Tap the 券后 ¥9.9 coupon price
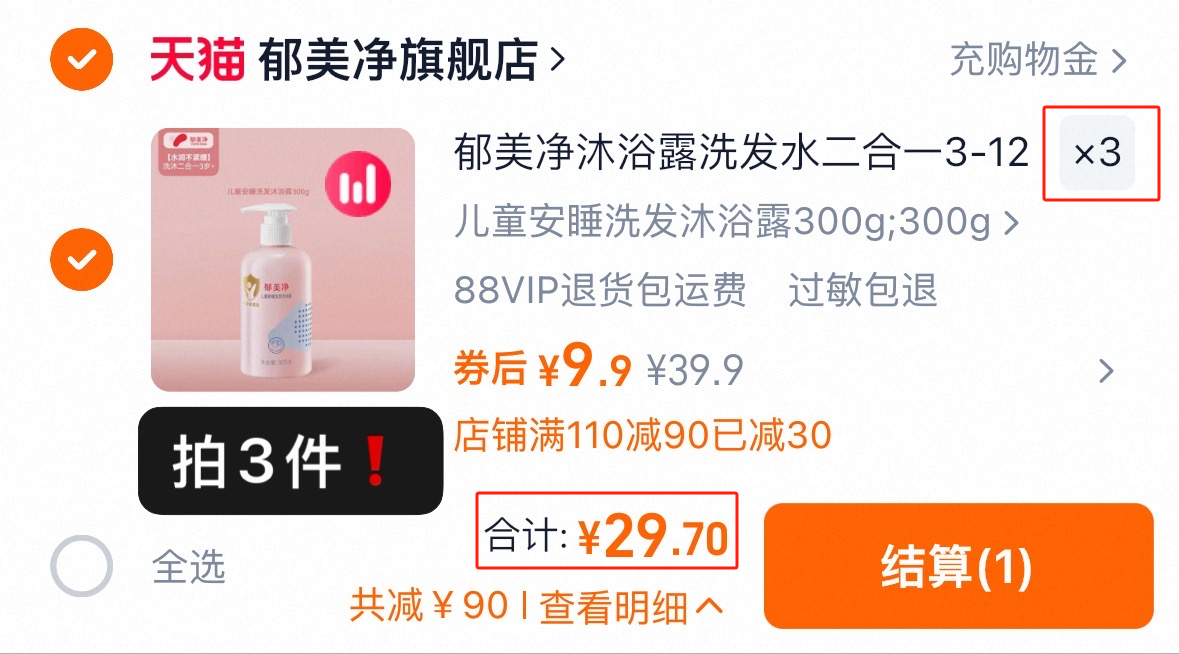This screenshot has width=1179, height=654. tap(542, 368)
